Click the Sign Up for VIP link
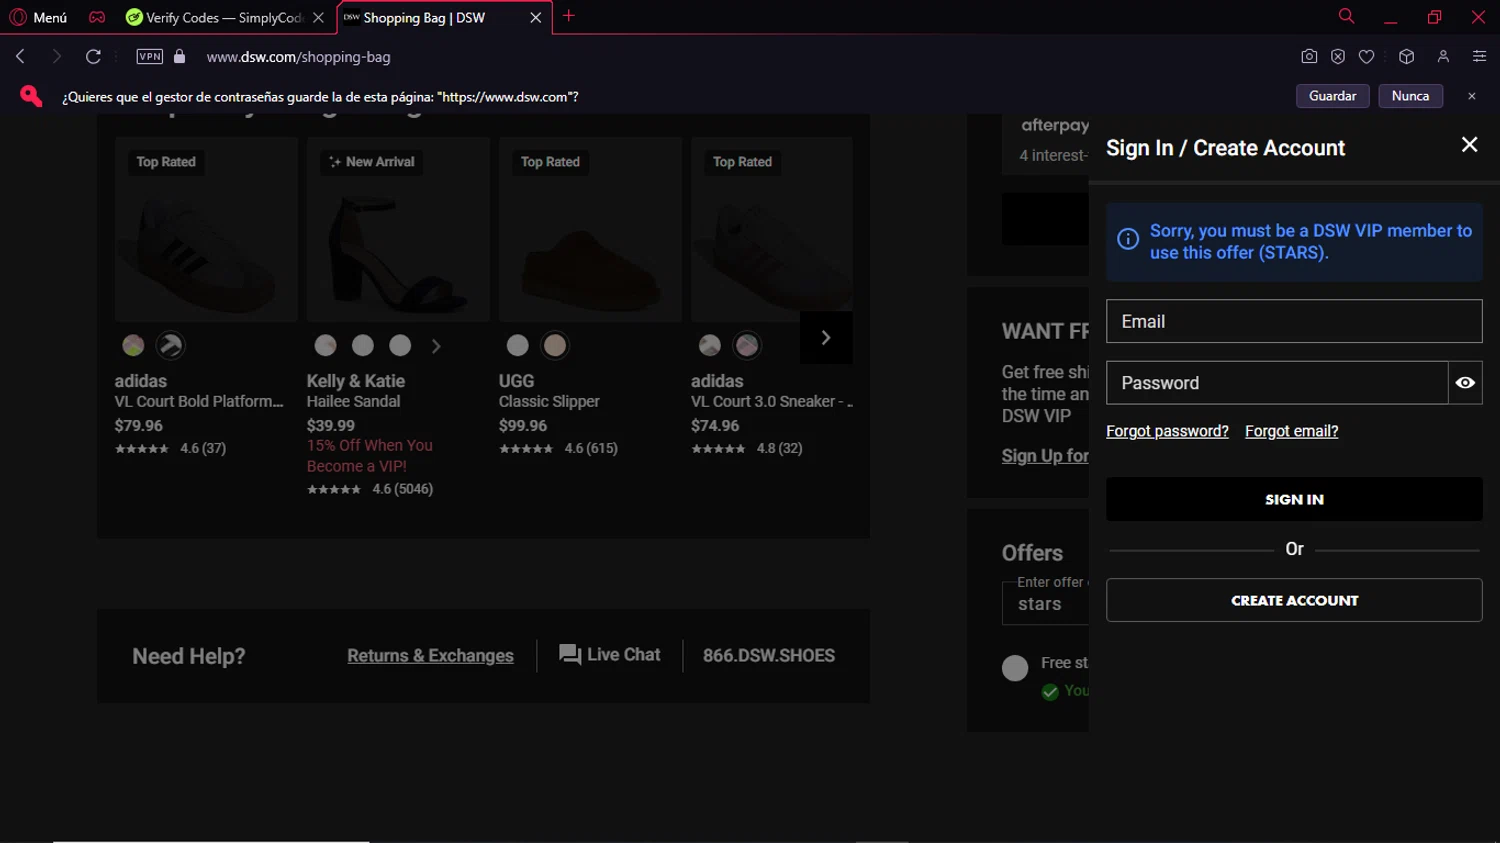Image resolution: width=1500 pixels, height=843 pixels. coord(1045,456)
